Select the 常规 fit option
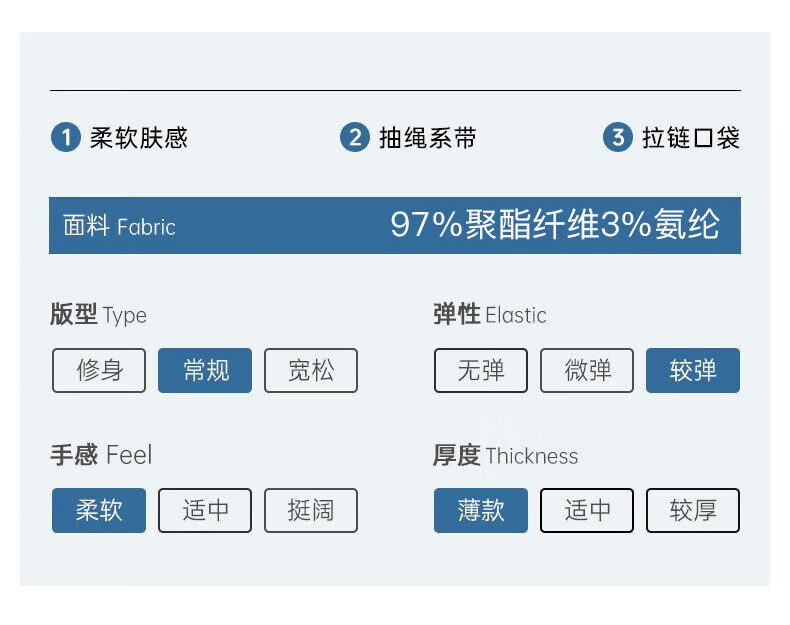 [x=205, y=370]
